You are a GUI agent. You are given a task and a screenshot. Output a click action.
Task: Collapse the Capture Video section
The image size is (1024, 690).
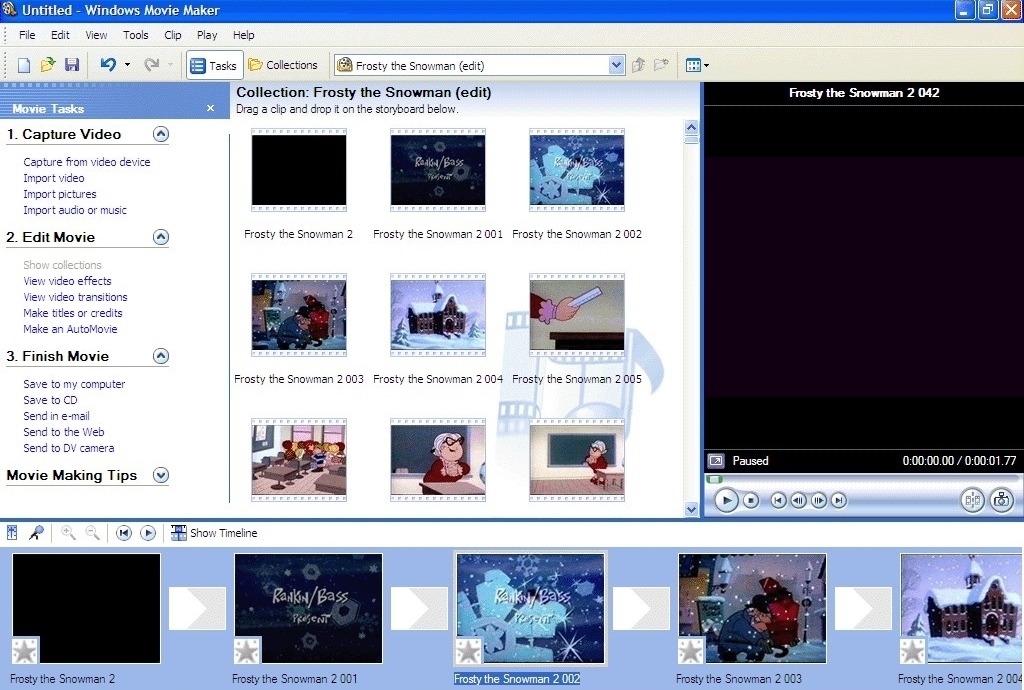pyautogui.click(x=161, y=134)
